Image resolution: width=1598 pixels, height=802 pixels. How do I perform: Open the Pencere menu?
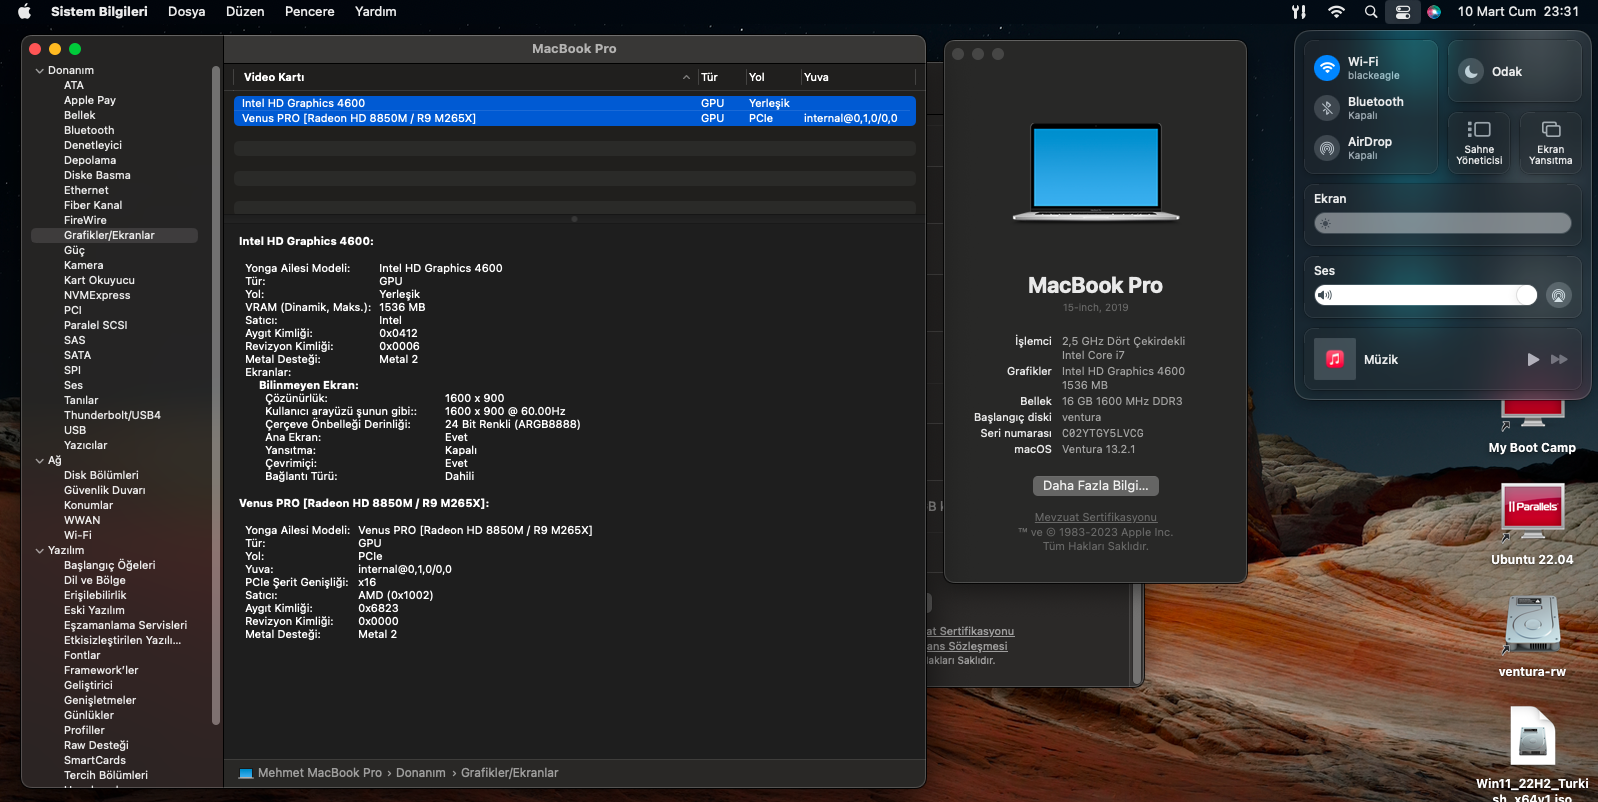309,12
